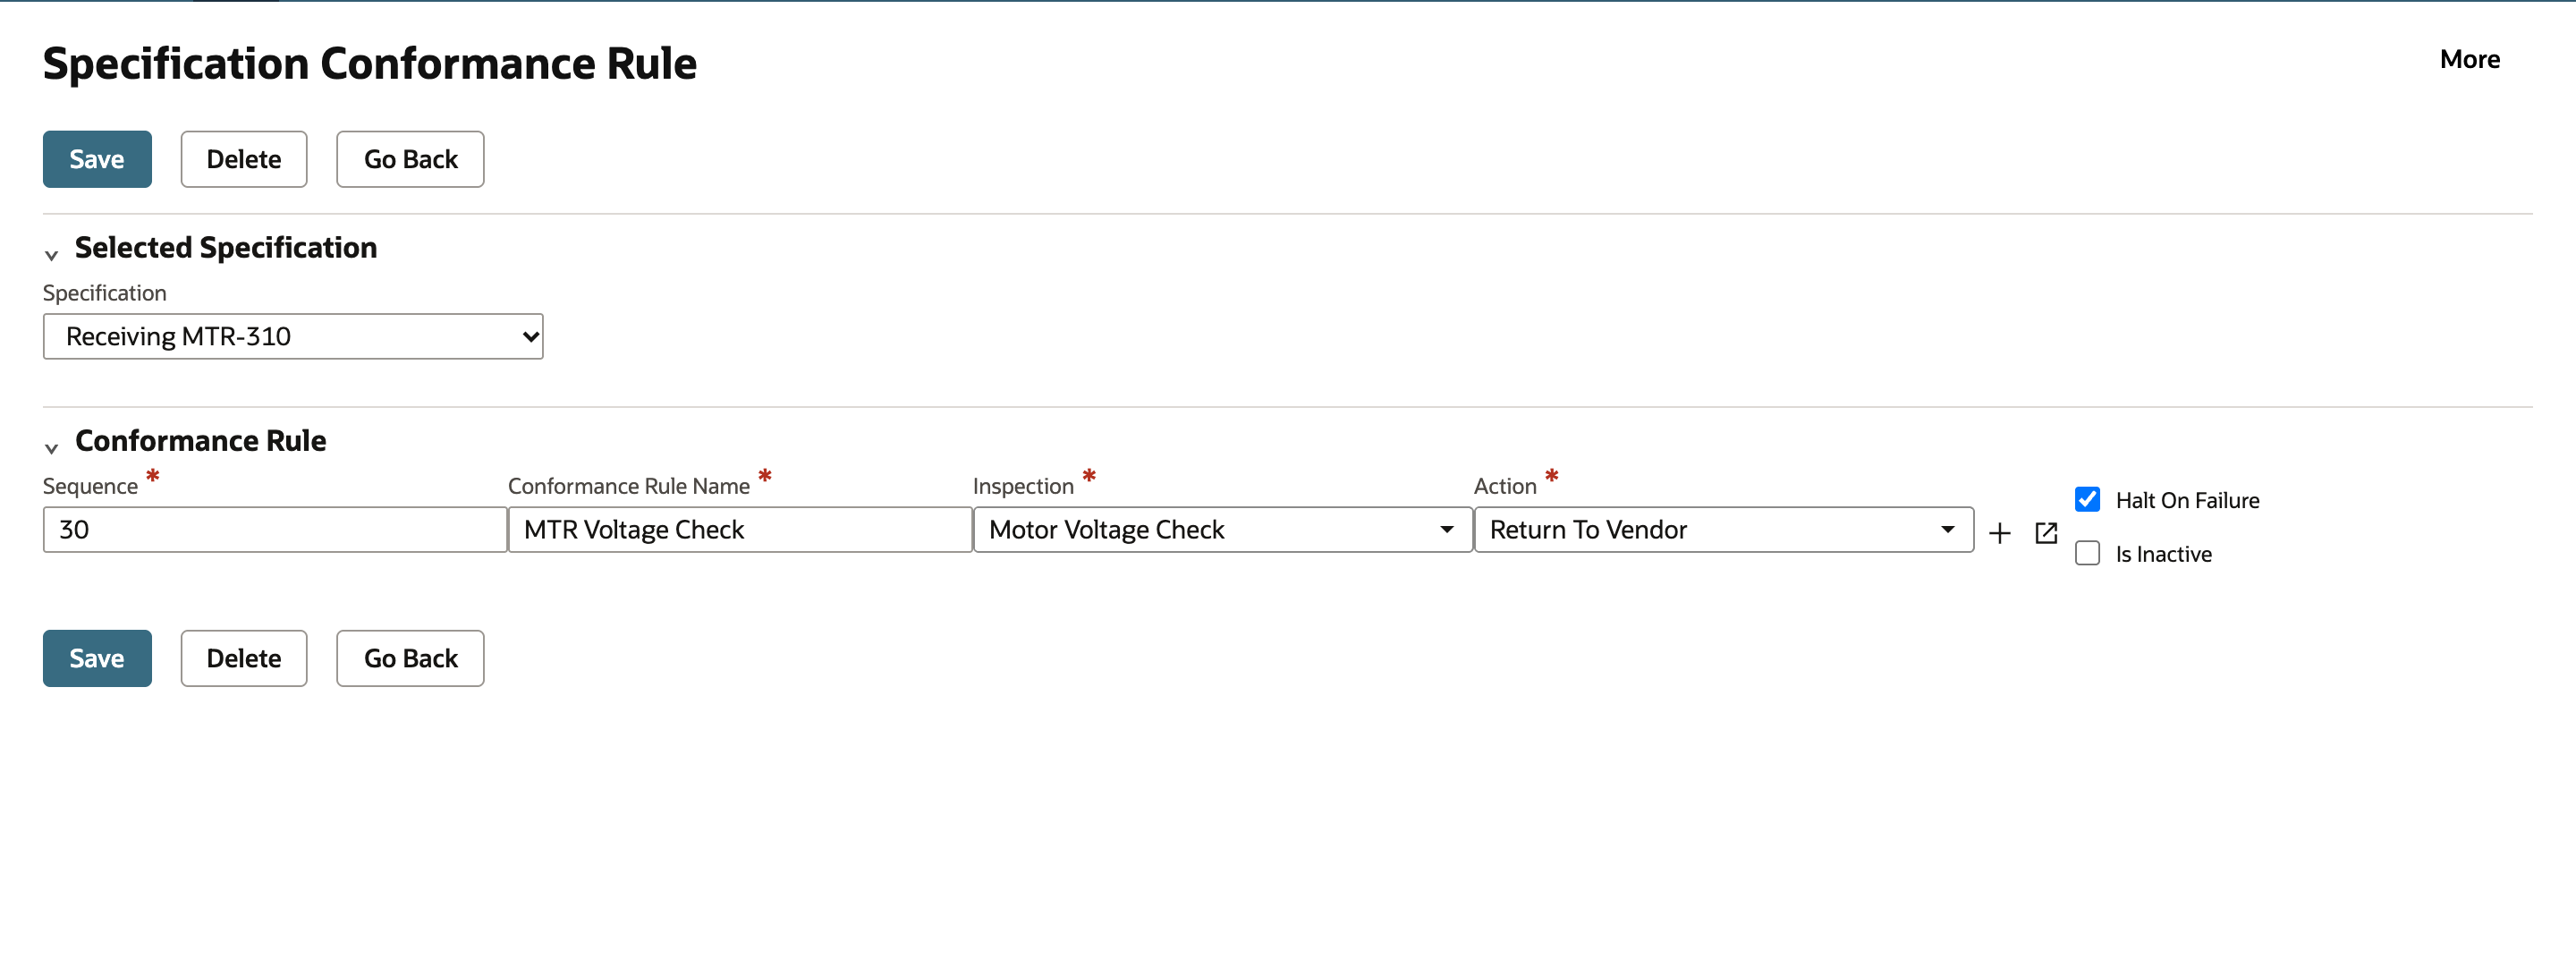Open the Specification dropdown showing Receiving MTR-310

click(293, 336)
